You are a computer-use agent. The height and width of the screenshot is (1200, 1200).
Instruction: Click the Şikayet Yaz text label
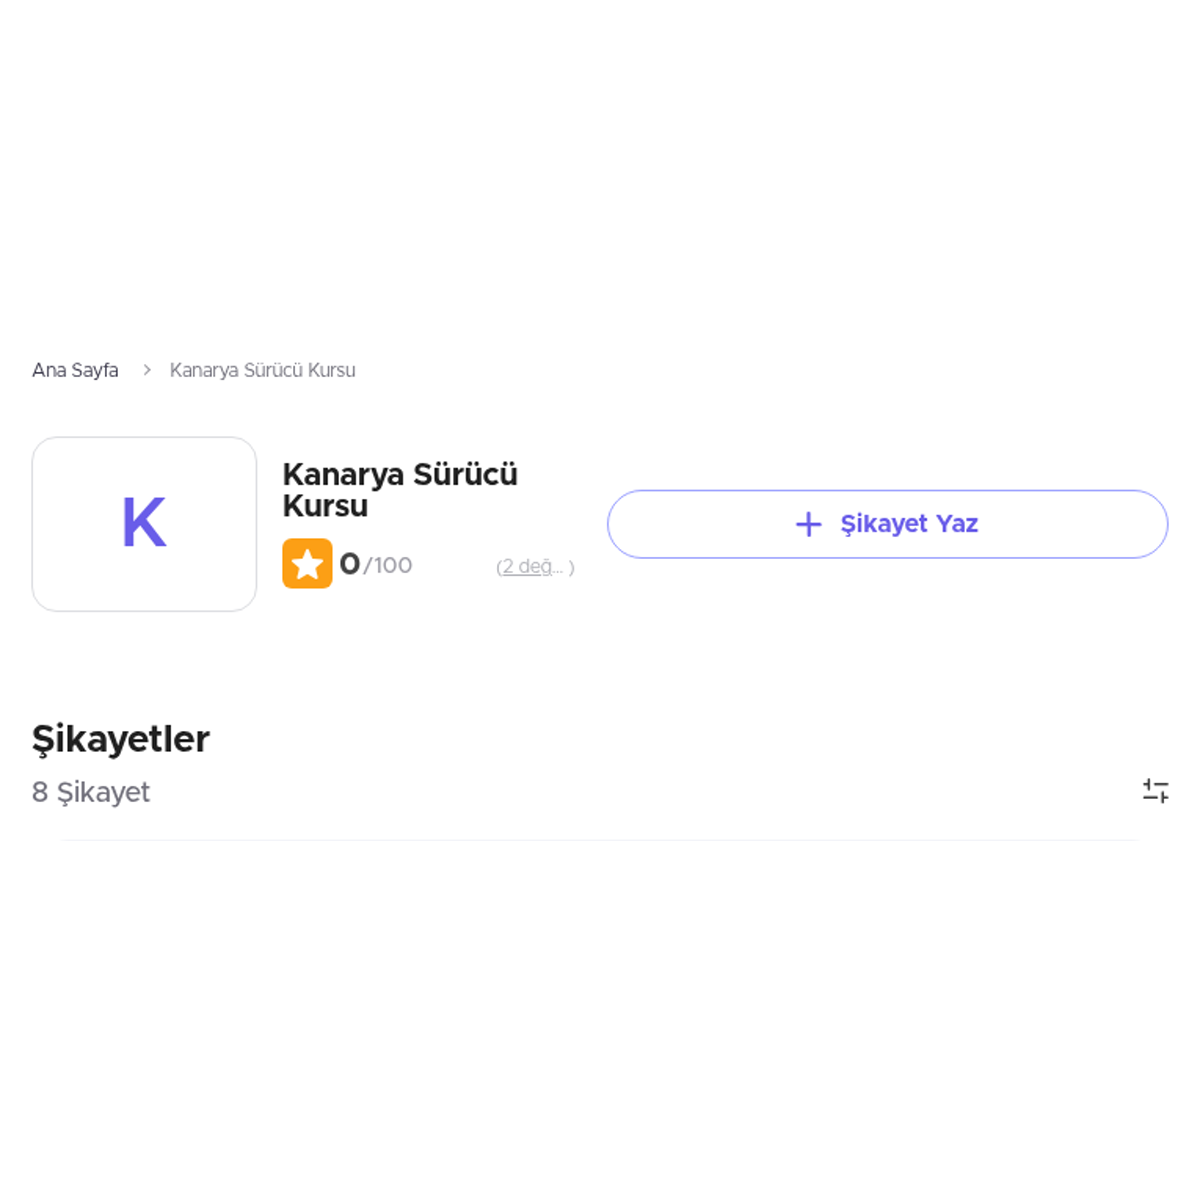(x=909, y=524)
